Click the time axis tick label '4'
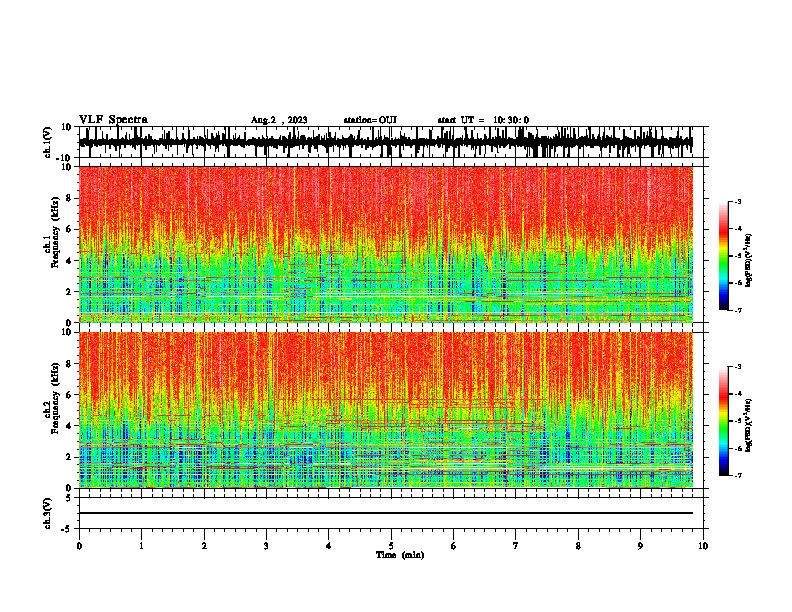The image size is (792, 612). pyautogui.click(x=329, y=546)
